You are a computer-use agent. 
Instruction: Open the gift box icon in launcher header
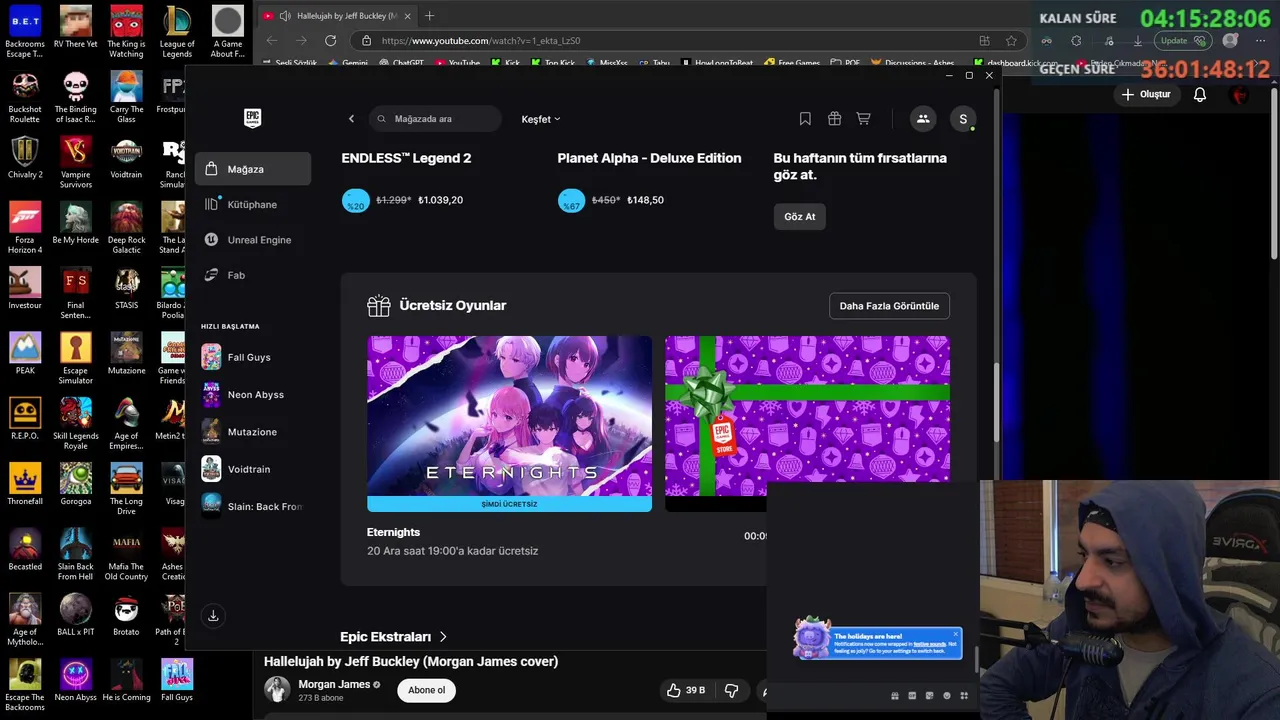834,119
